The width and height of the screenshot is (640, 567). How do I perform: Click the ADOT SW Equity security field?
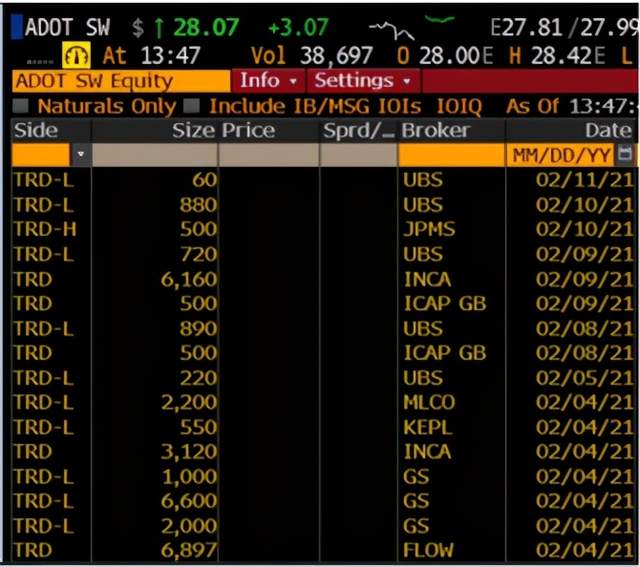pyautogui.click(x=121, y=81)
